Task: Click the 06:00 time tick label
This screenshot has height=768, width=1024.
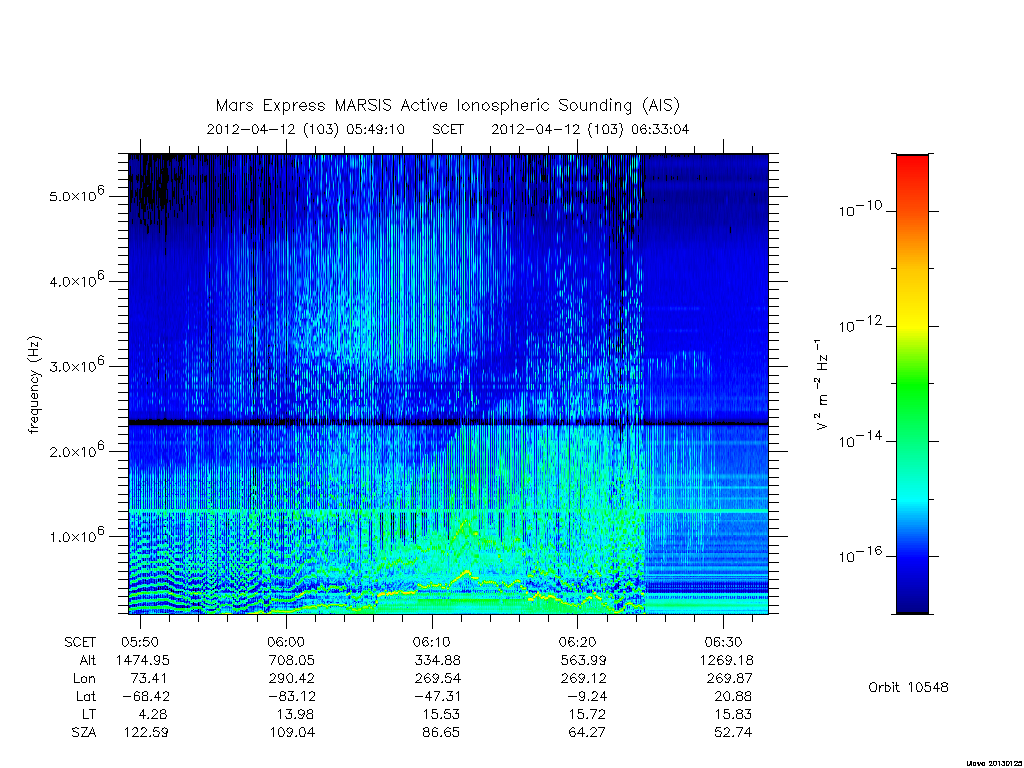Action: (286, 642)
